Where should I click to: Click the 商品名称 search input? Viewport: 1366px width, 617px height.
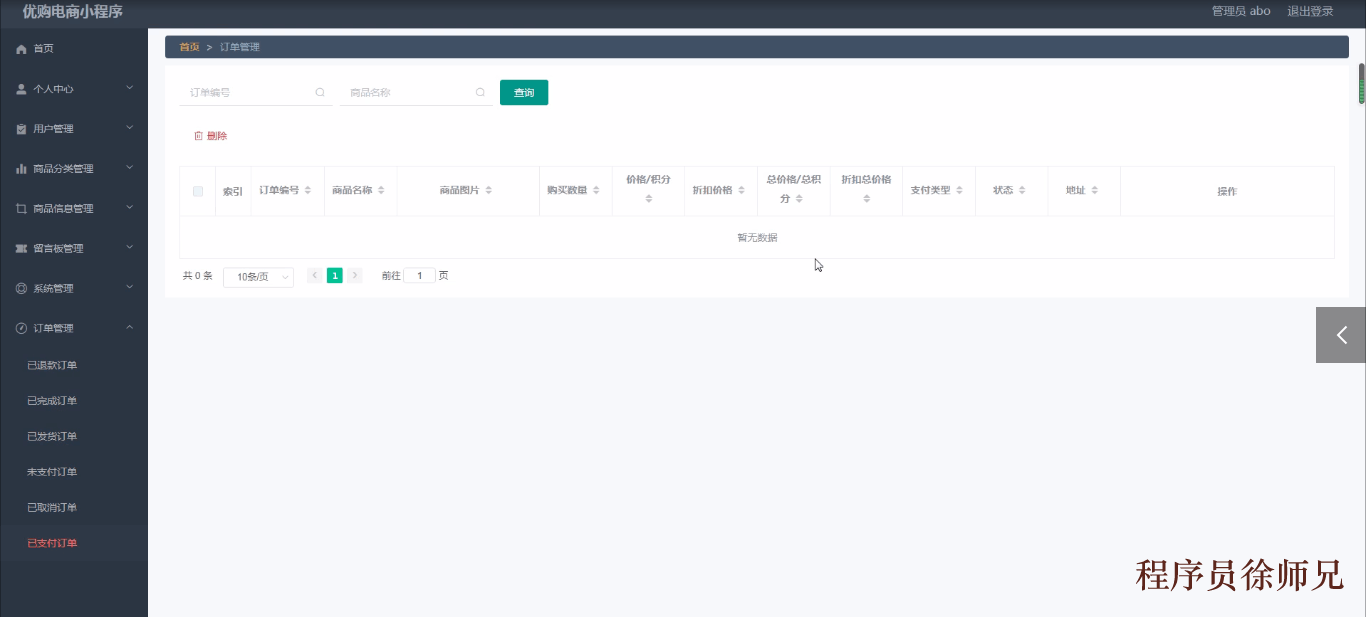(x=416, y=92)
